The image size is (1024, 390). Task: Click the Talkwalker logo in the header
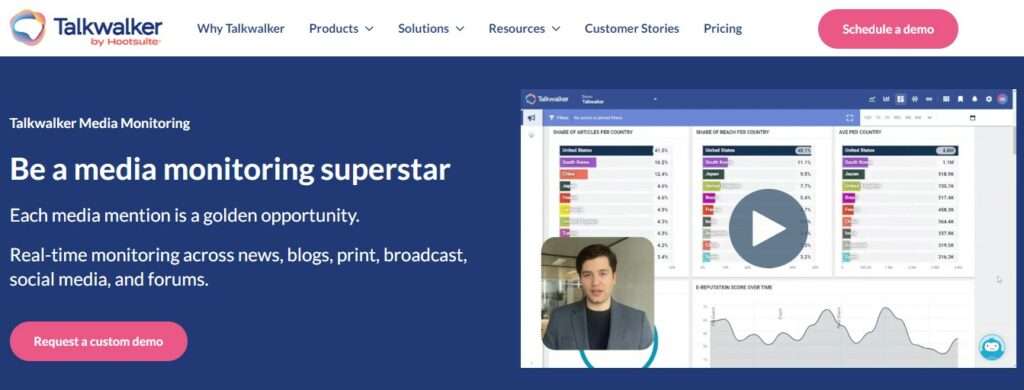pyautogui.click(x=86, y=28)
